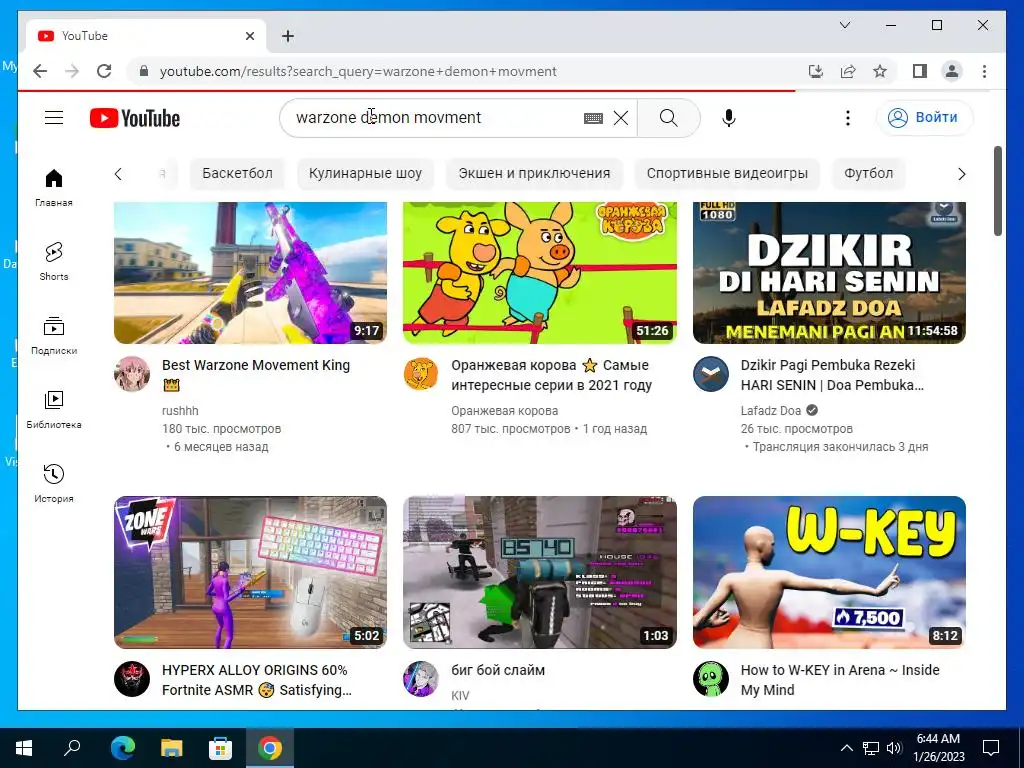
Task: Select the Экшен и приключения chip
Action: pos(534,173)
